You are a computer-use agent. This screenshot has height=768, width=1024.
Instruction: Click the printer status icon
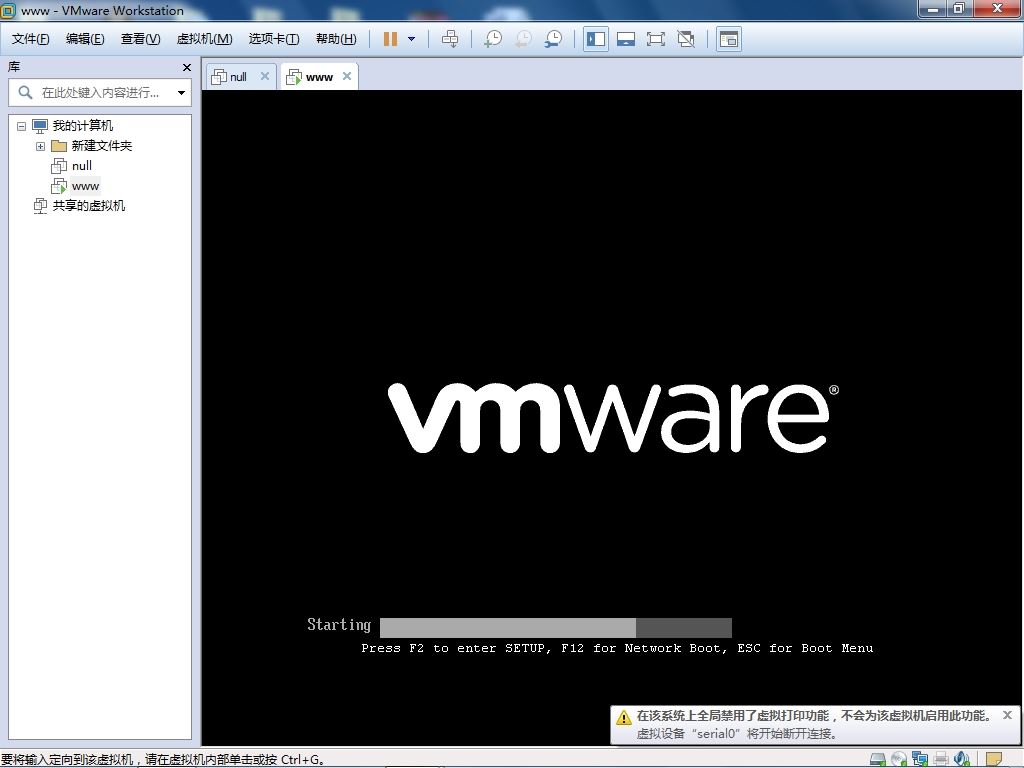tap(940, 760)
